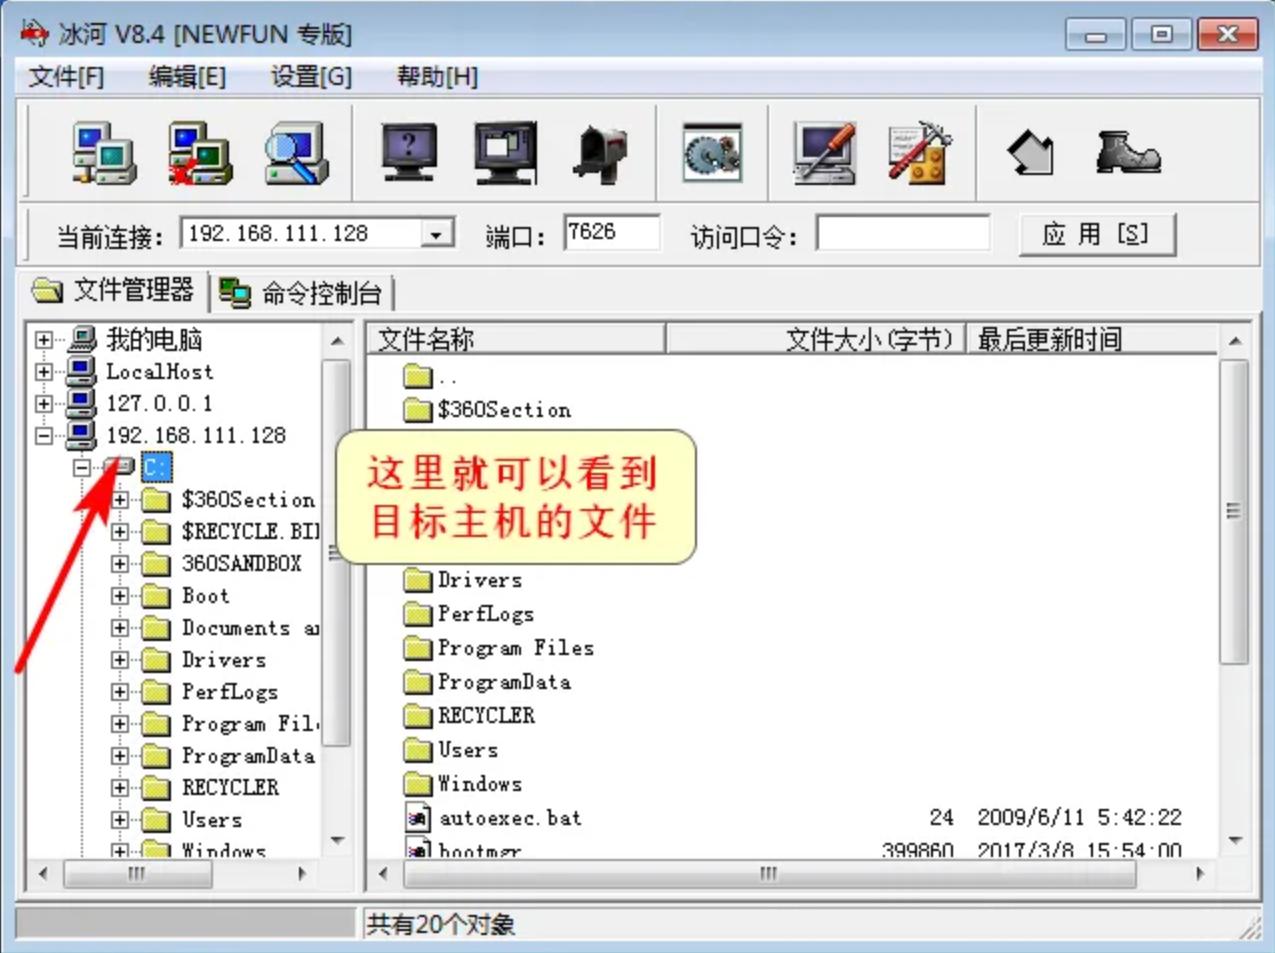Collapse the 192.168.111.128 host node
The image size is (1275, 953).
[42, 435]
